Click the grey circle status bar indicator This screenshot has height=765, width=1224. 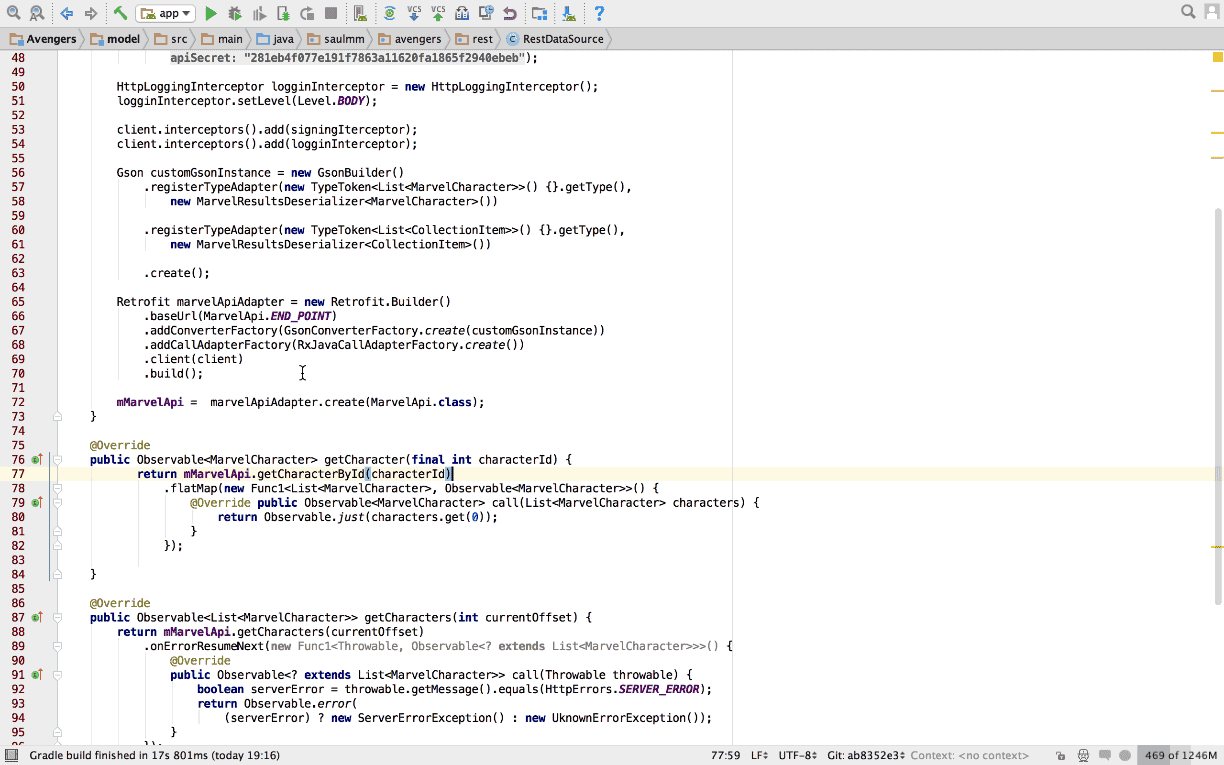pyautogui.click(x=1126, y=755)
